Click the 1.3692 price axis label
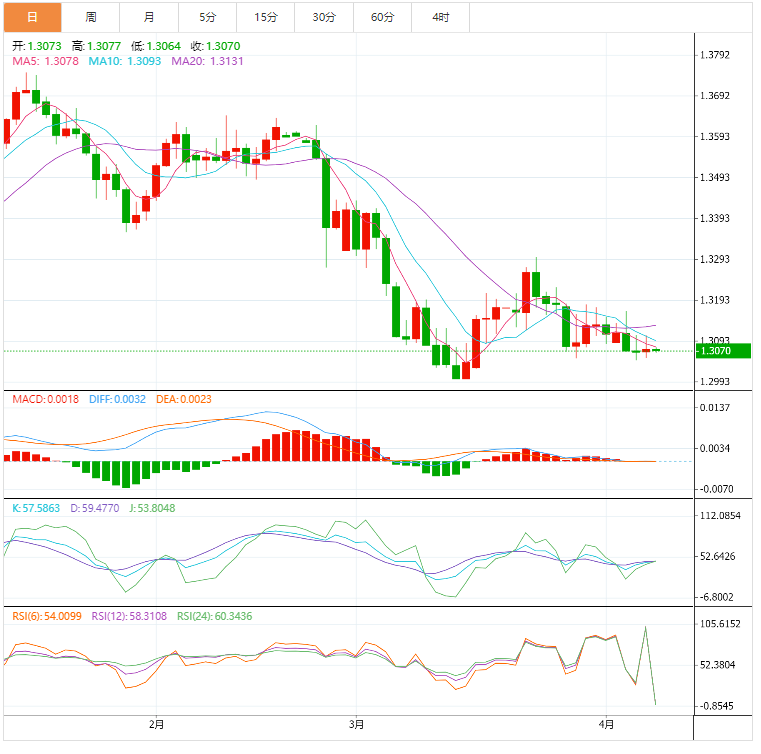 pyautogui.click(x=714, y=96)
